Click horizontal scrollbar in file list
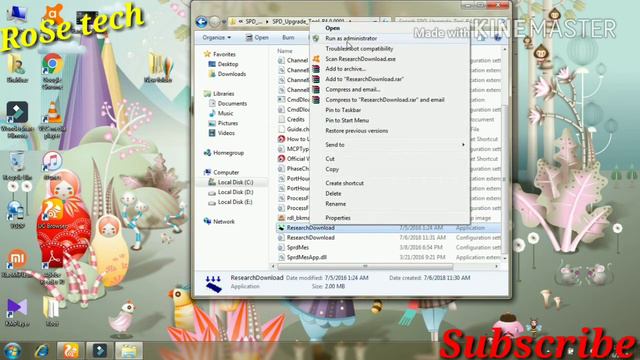Screen dimensions: 640x360 (365, 267)
